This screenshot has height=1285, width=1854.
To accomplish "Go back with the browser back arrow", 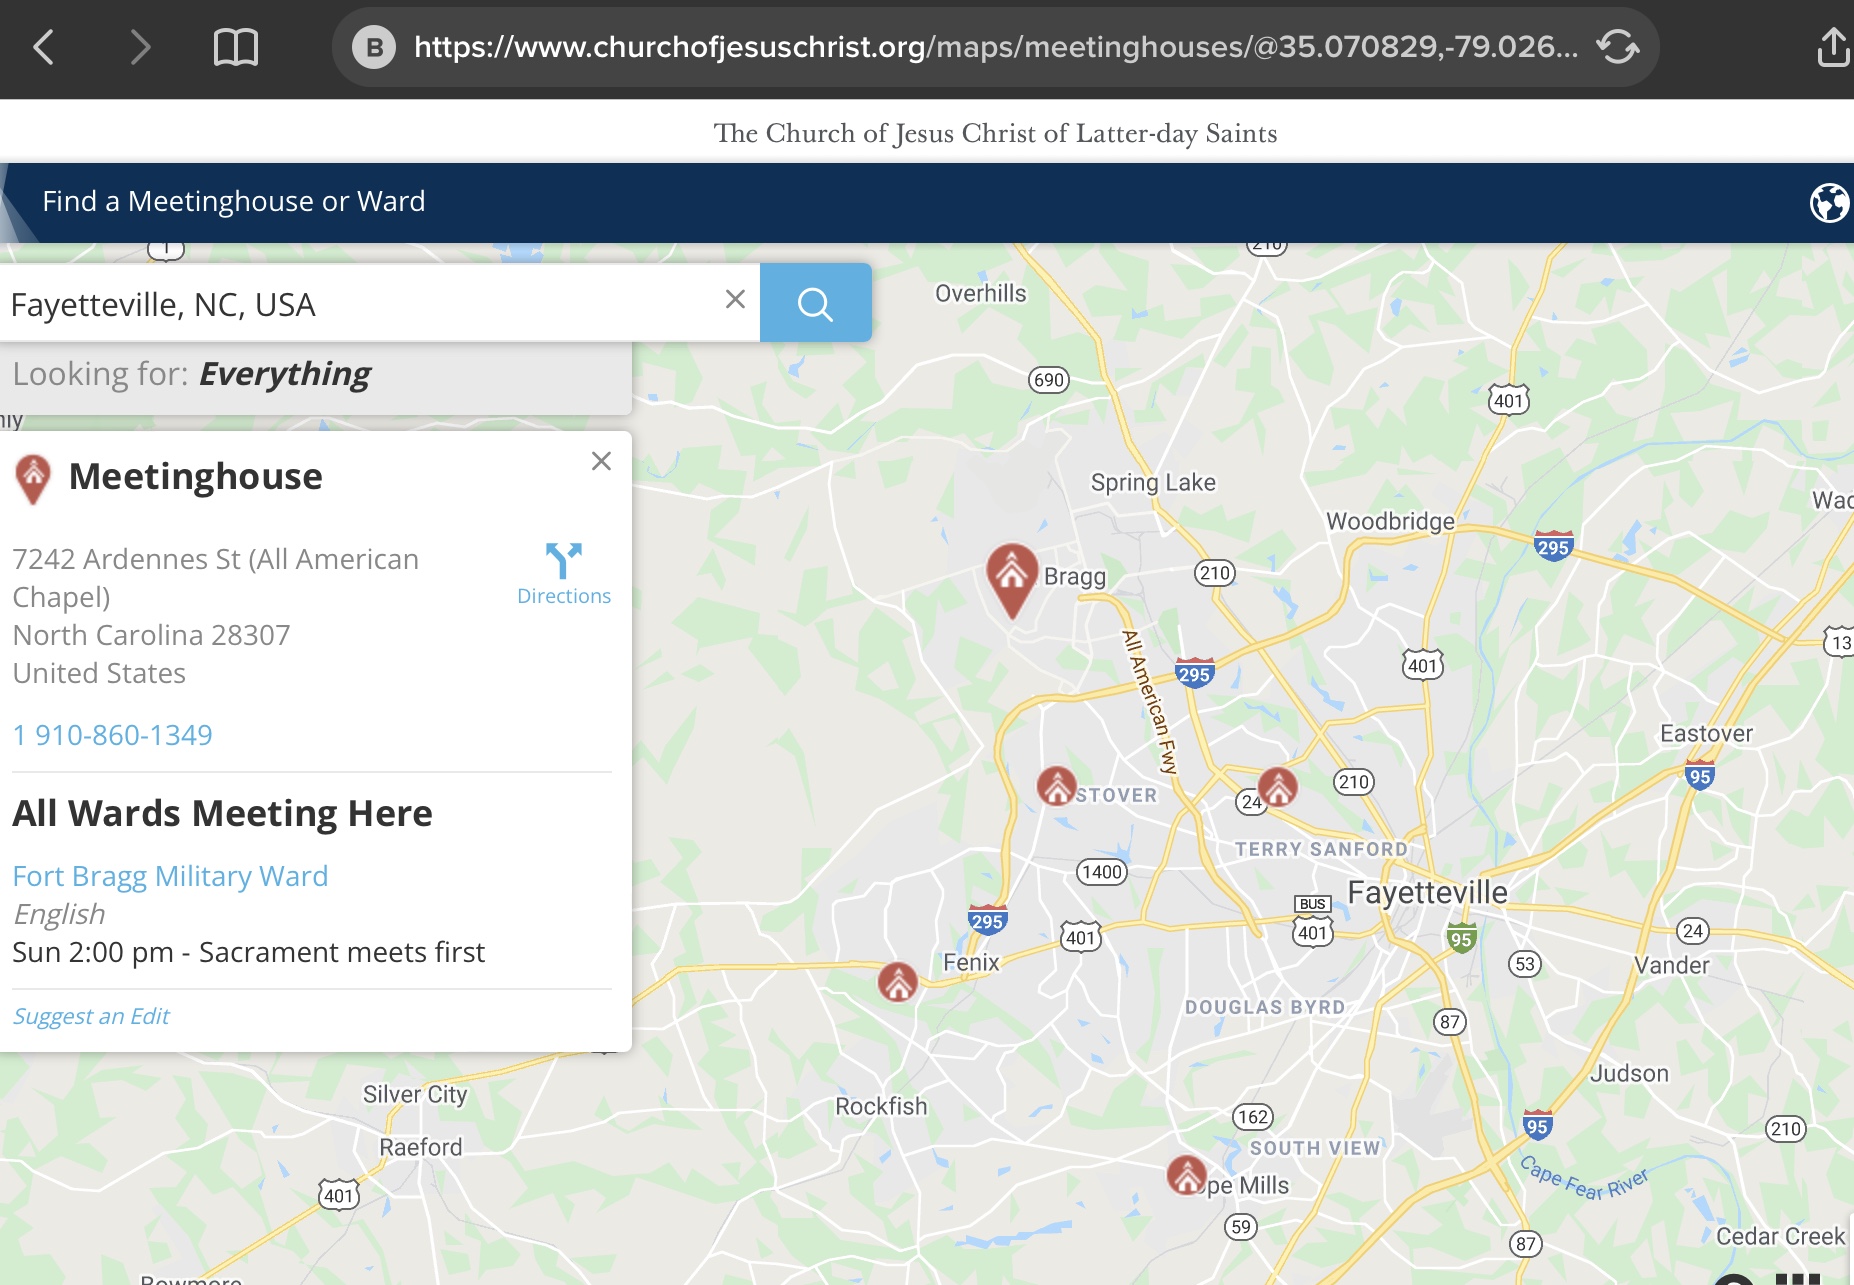I will tap(44, 47).
